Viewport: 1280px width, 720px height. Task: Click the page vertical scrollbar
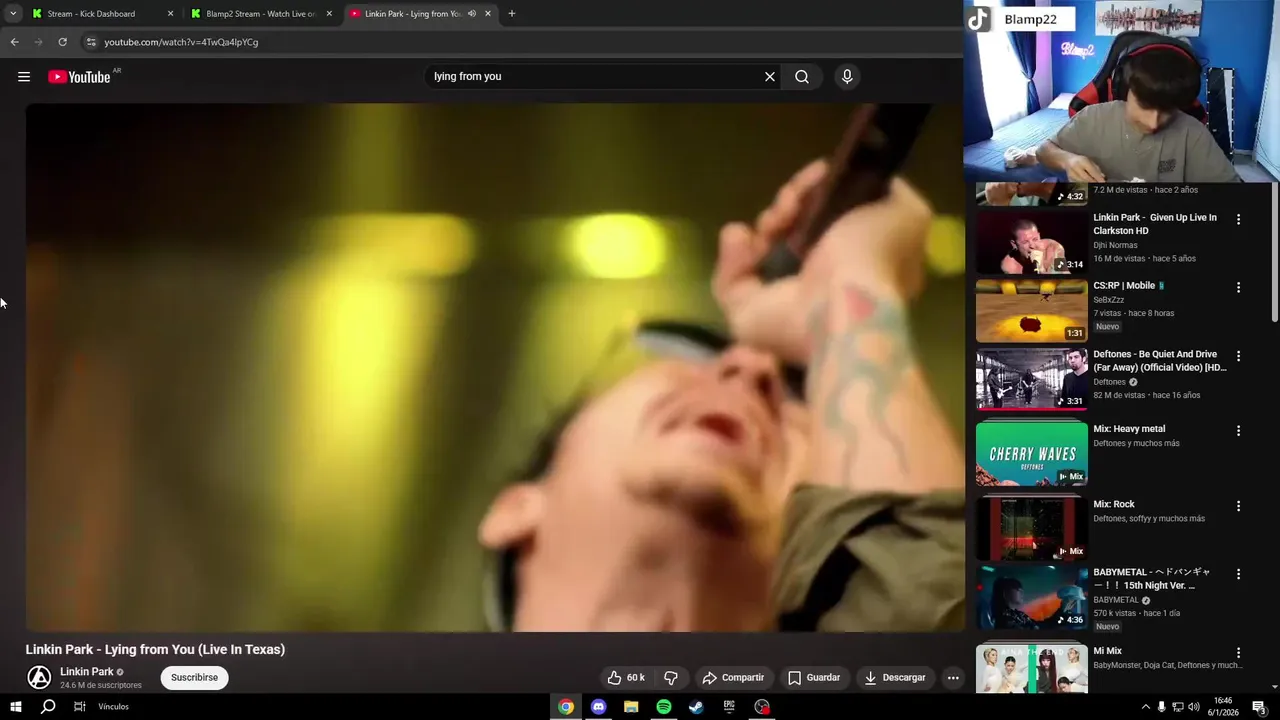pos(1274,250)
